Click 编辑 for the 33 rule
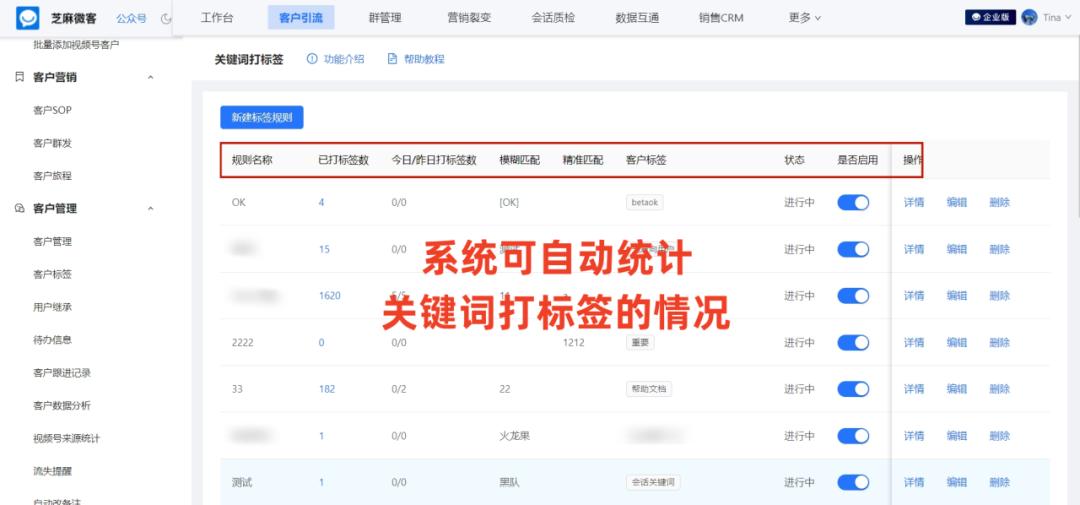The width and height of the screenshot is (1080, 505). (957, 389)
